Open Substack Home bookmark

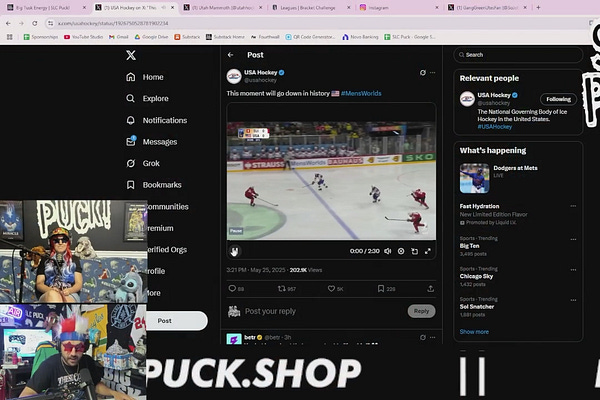pos(225,37)
